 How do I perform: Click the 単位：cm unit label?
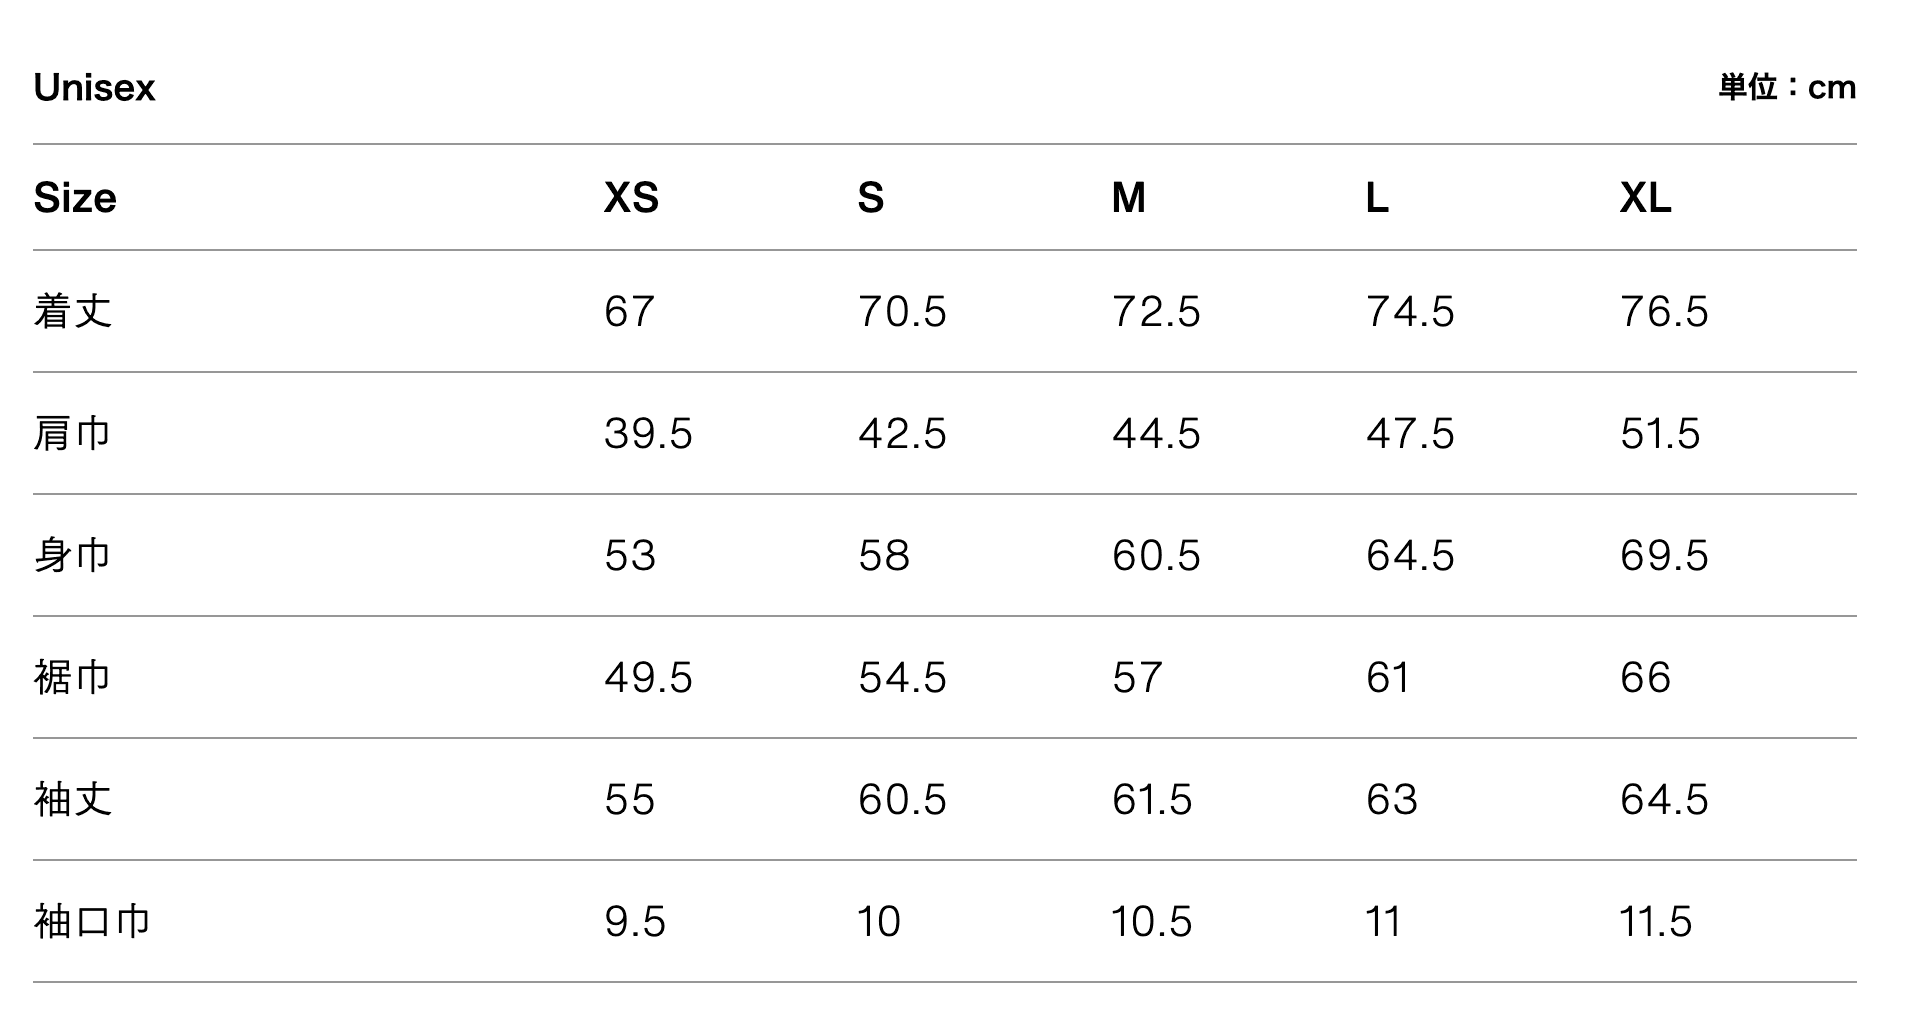pos(1787,88)
